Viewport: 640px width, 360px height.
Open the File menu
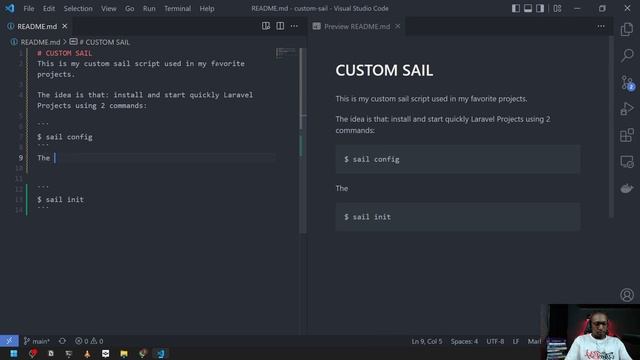click(x=29, y=9)
